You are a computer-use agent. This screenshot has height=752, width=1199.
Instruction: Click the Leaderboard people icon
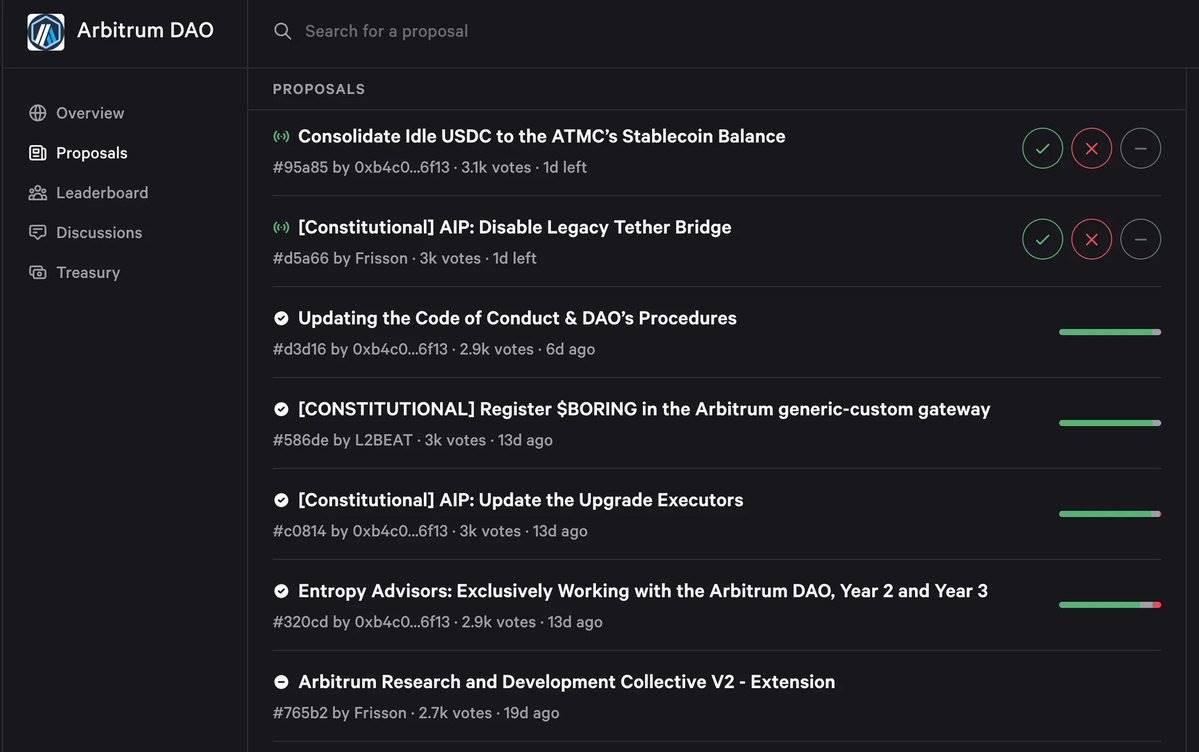coord(37,193)
